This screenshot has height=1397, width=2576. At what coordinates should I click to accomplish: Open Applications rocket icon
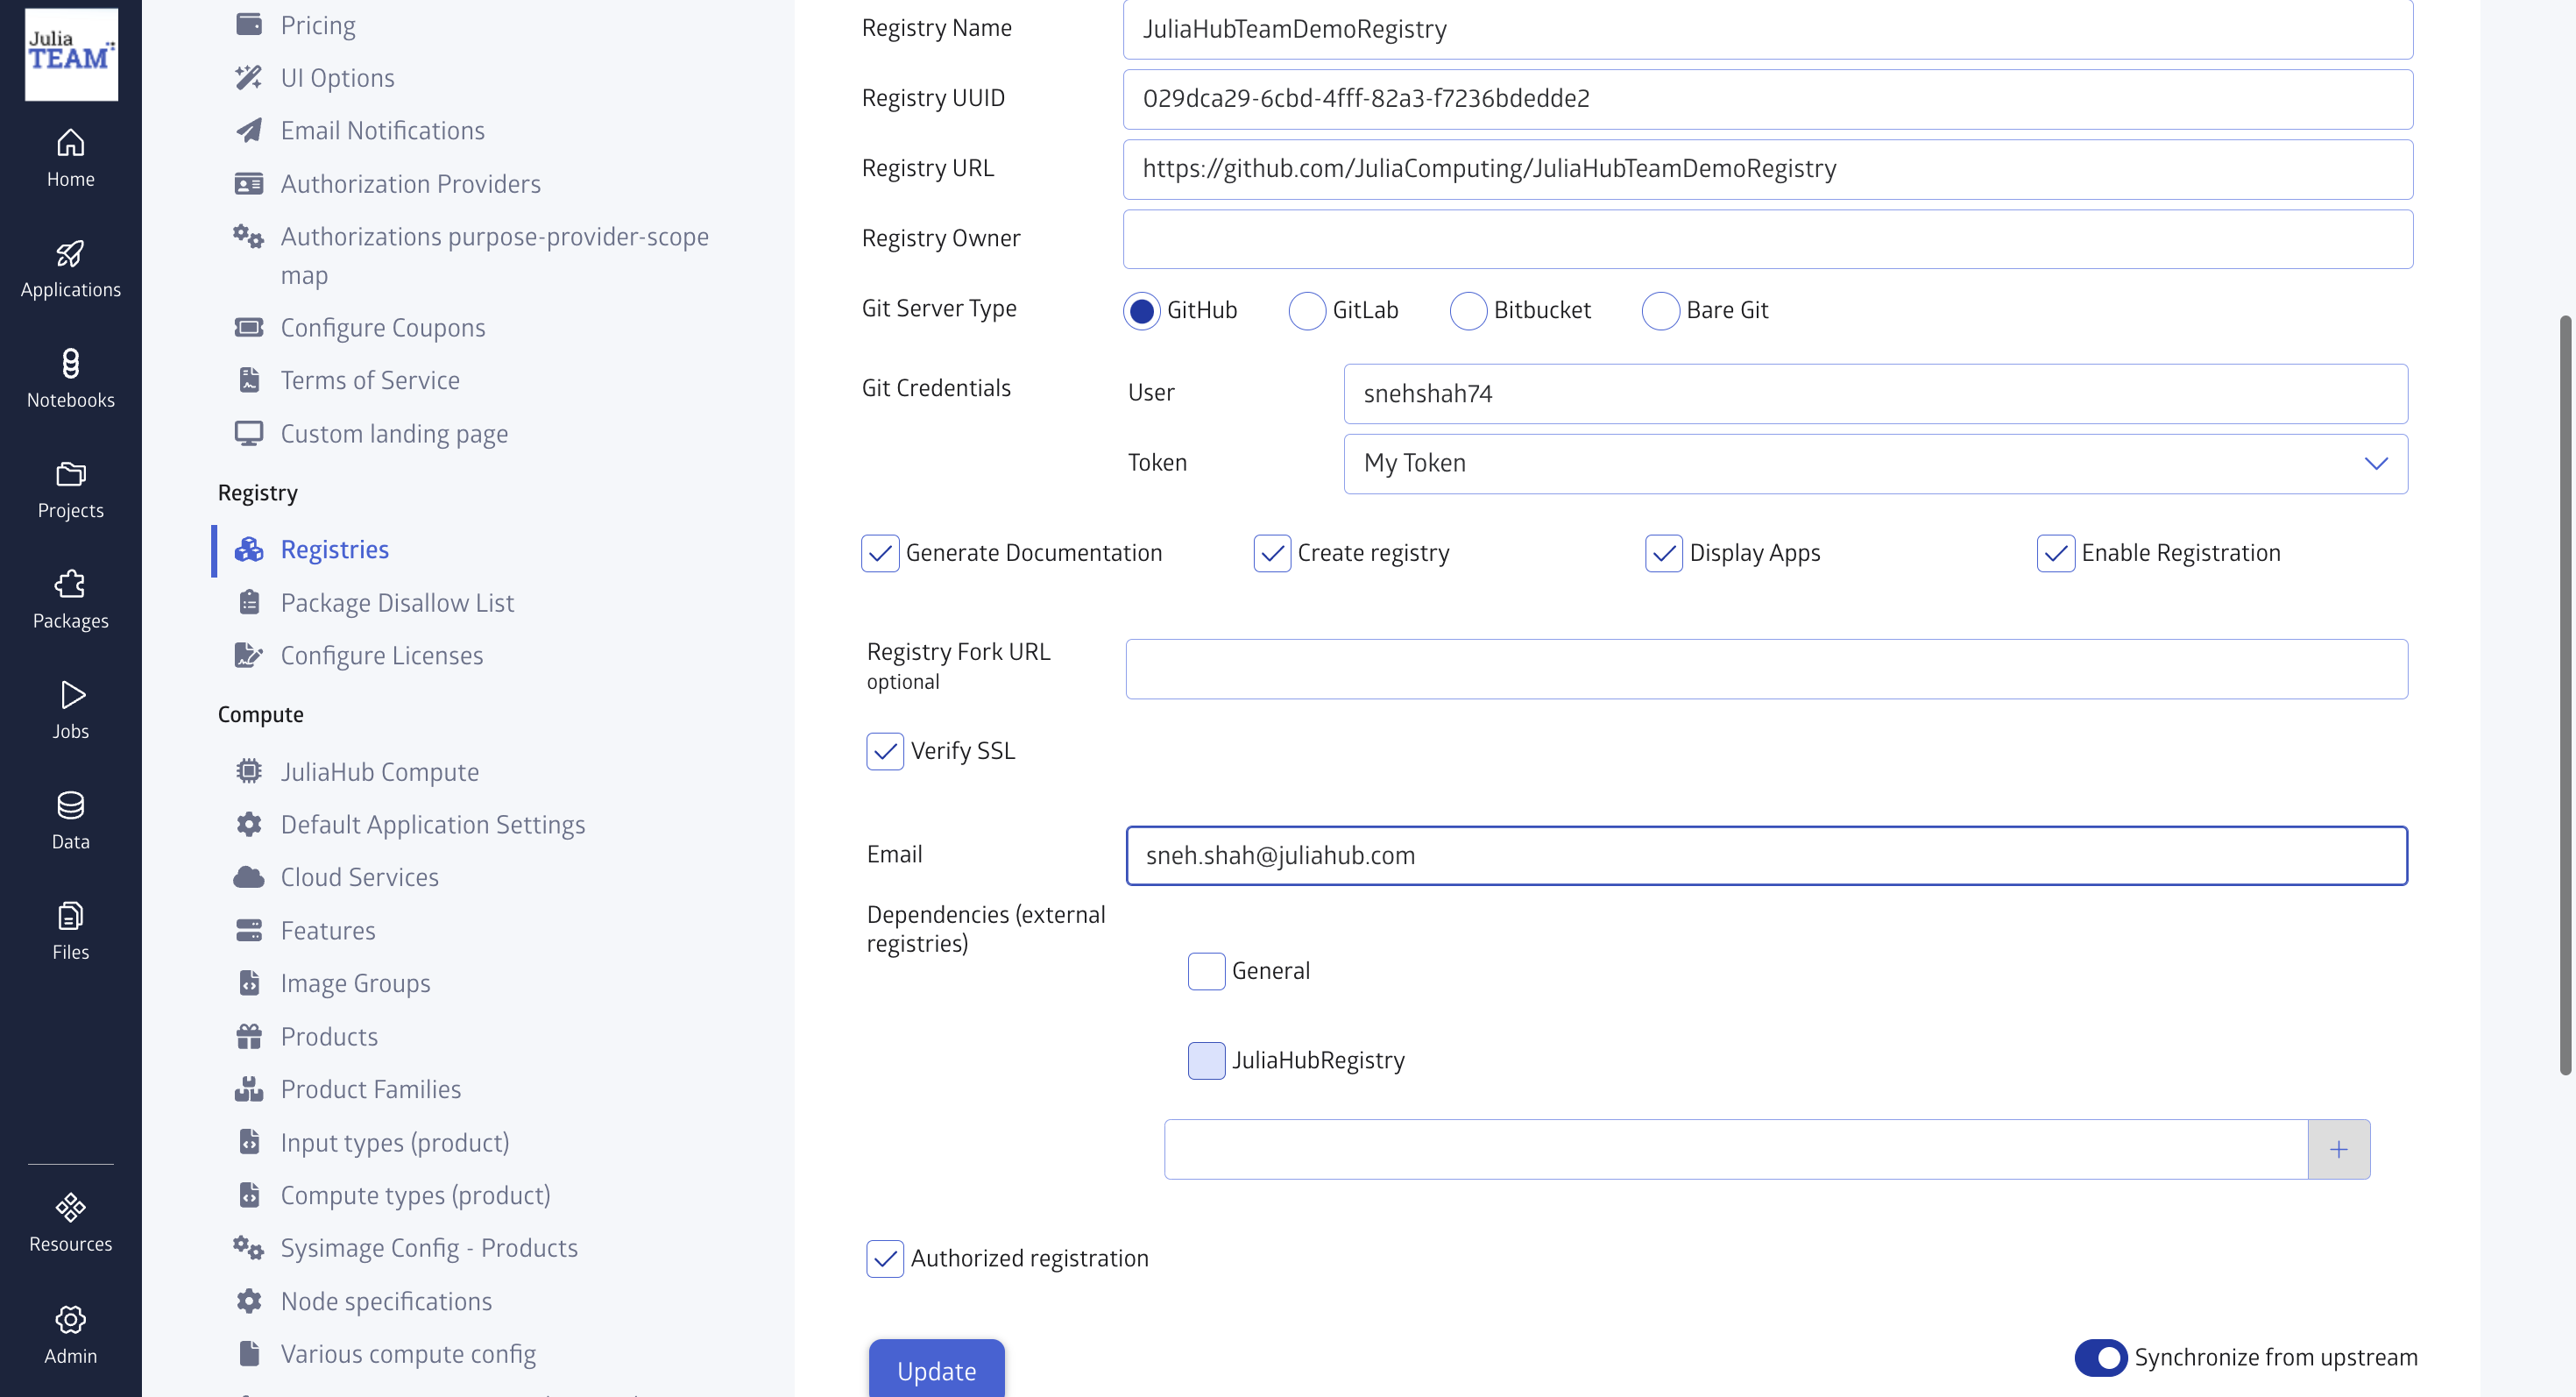coord(70,253)
